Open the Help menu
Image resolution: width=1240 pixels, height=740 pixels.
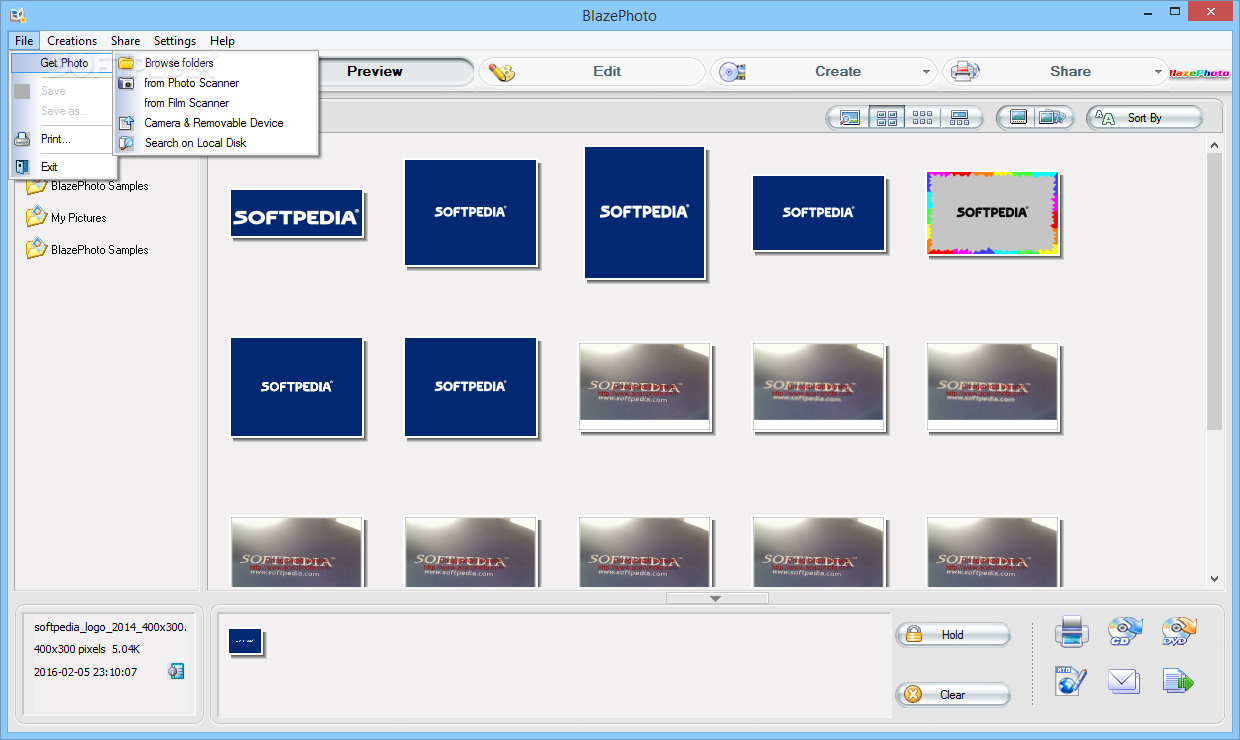(x=222, y=41)
